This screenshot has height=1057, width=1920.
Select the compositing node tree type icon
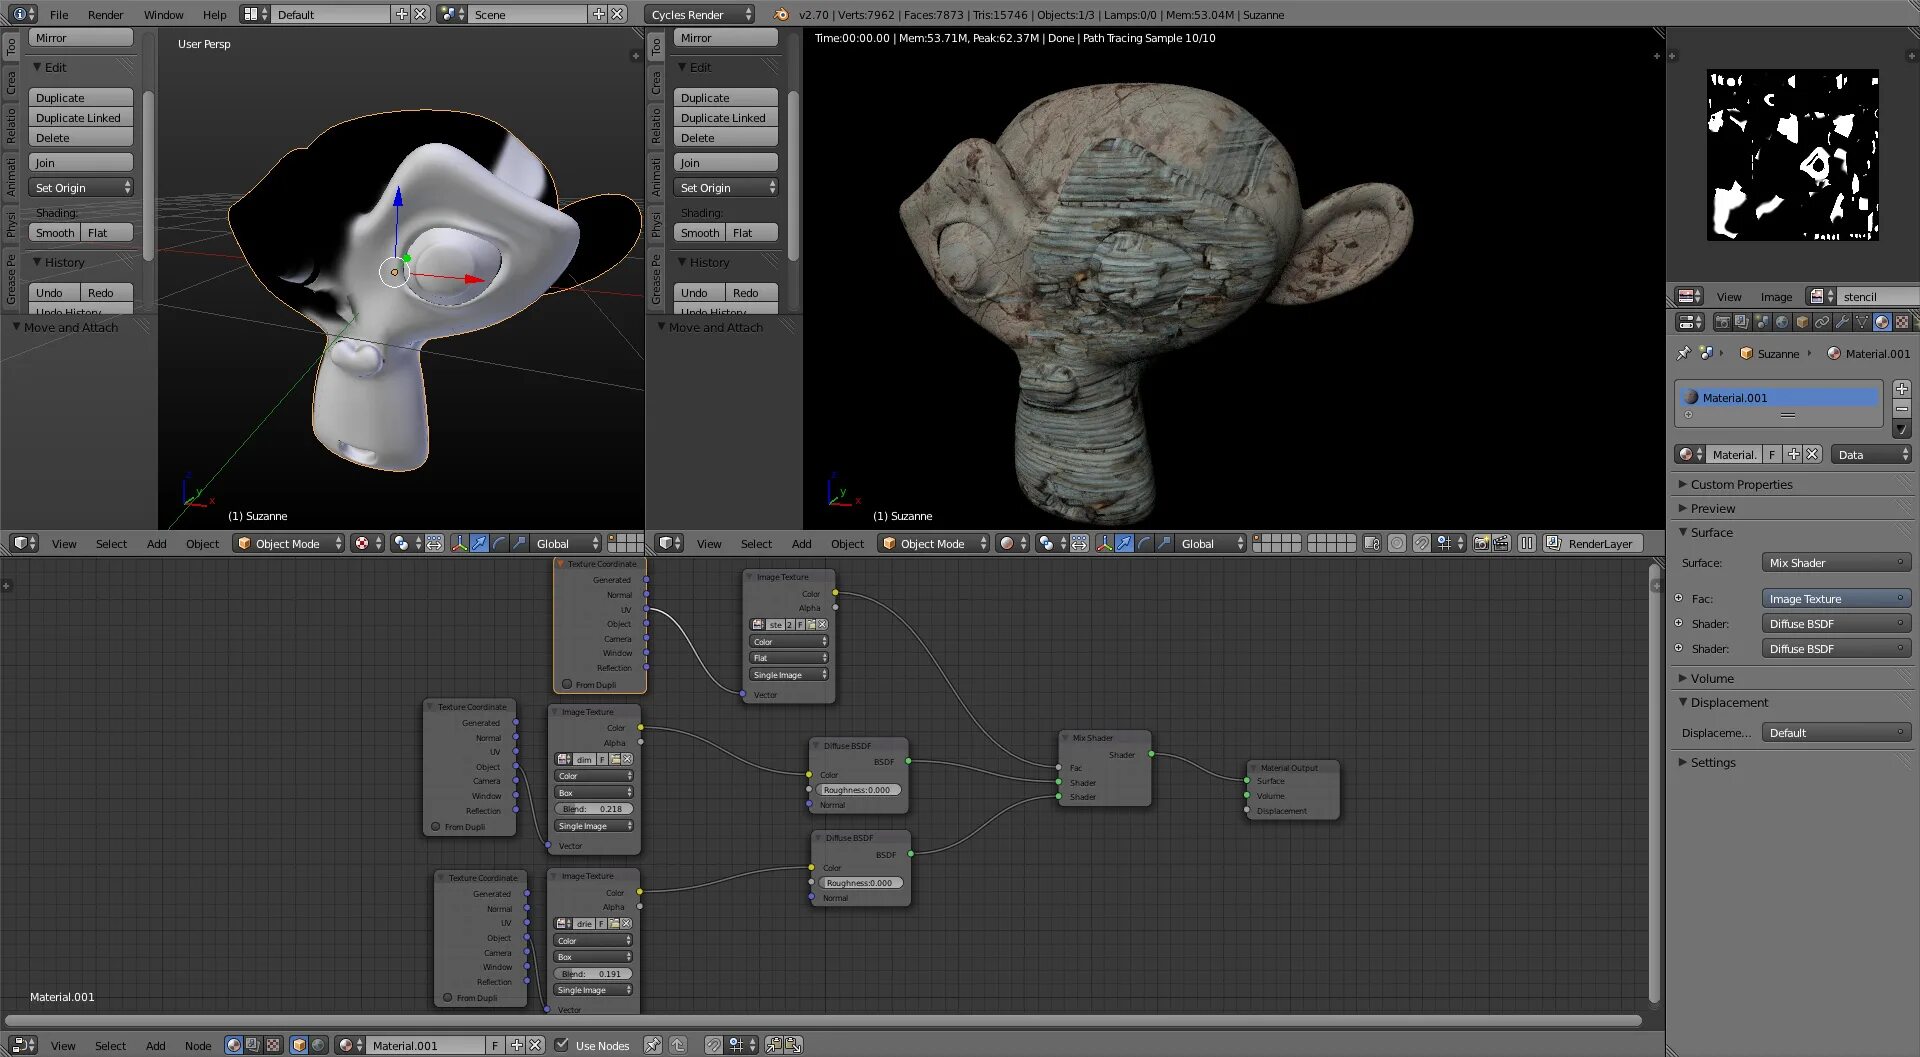[253, 1045]
